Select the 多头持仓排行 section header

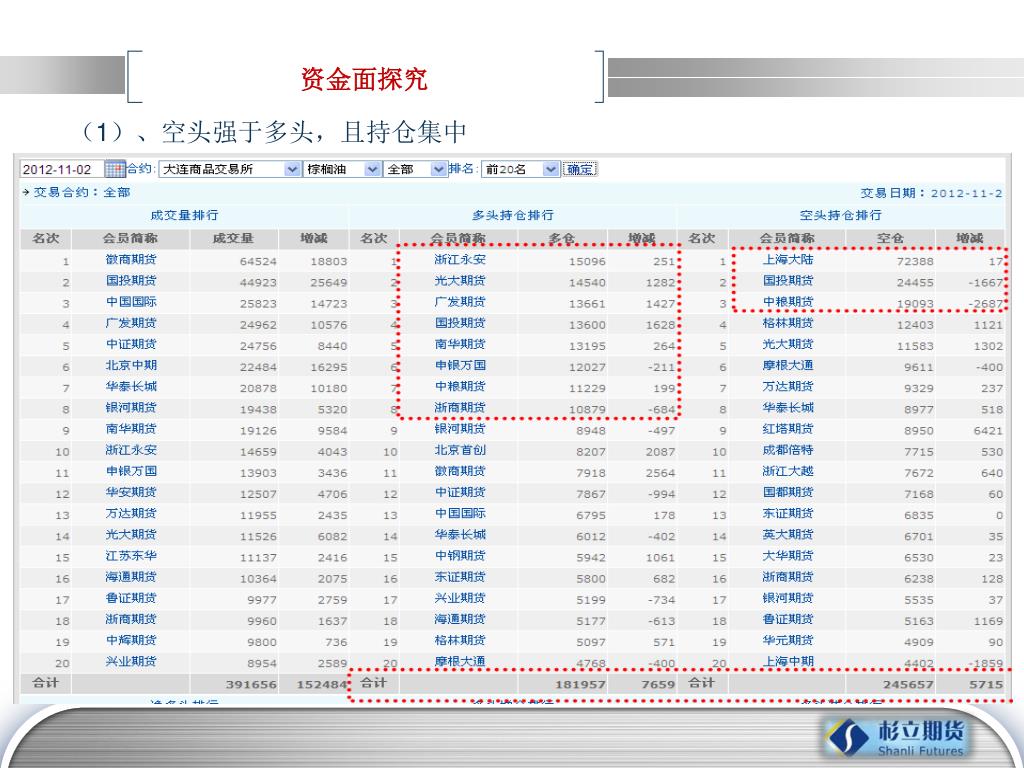[513, 216]
